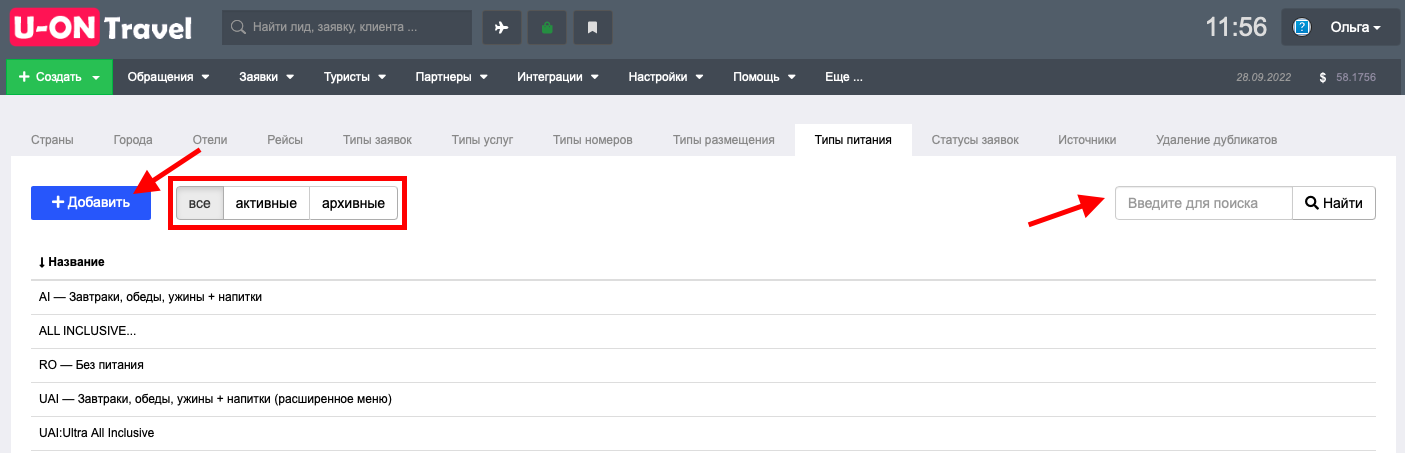This screenshot has width=1405, height=453.
Task: Click the blue Добавить button
Action: click(x=91, y=202)
